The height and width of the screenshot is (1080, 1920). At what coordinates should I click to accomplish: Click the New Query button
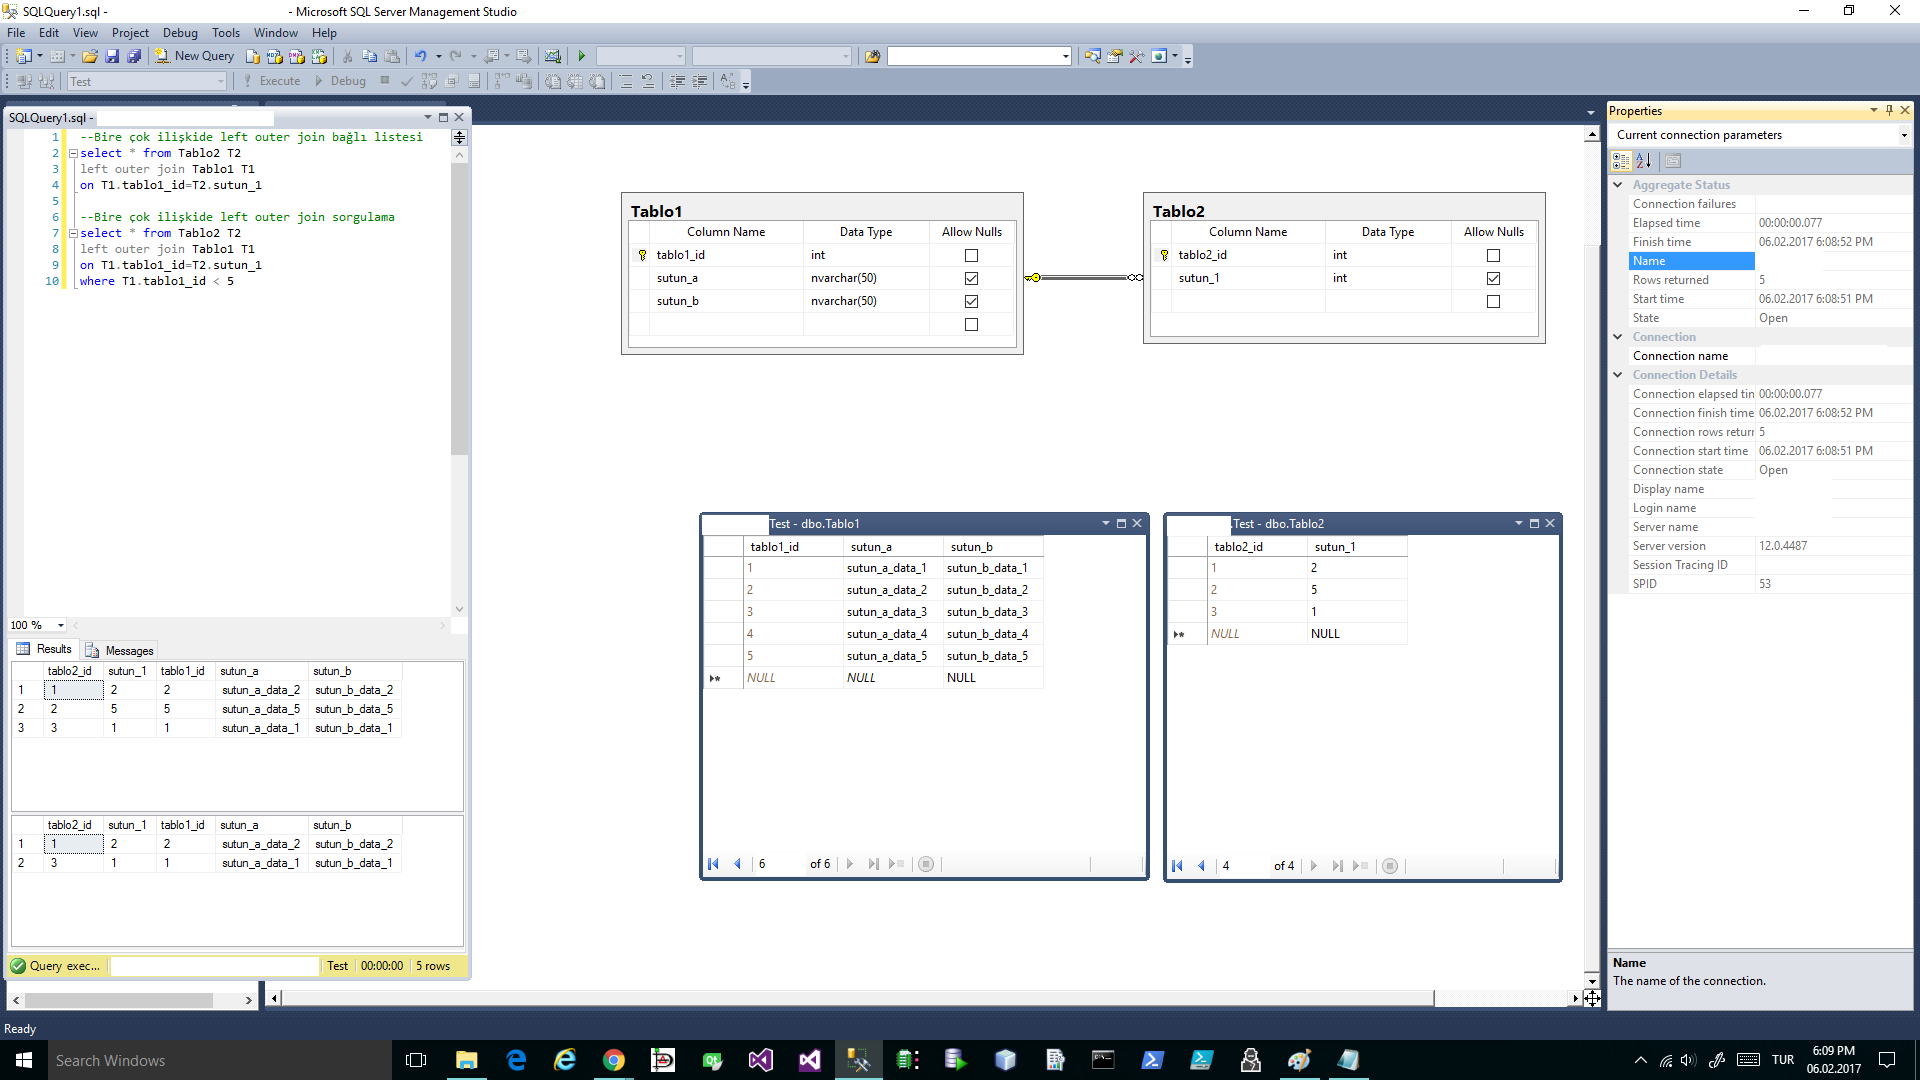(x=195, y=56)
